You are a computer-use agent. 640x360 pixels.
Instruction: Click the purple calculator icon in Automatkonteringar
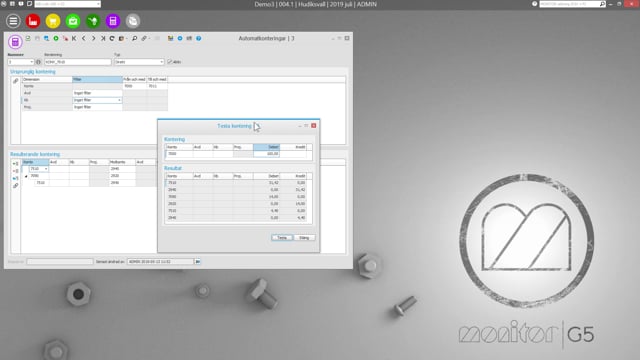click(15, 42)
